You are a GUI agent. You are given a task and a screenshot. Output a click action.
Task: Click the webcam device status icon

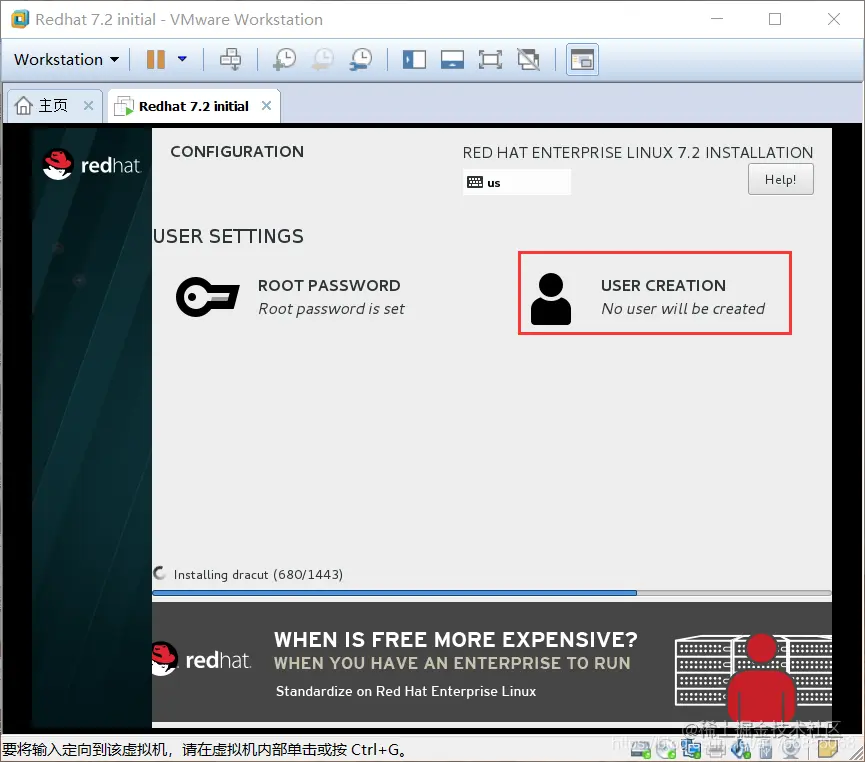[791, 749]
